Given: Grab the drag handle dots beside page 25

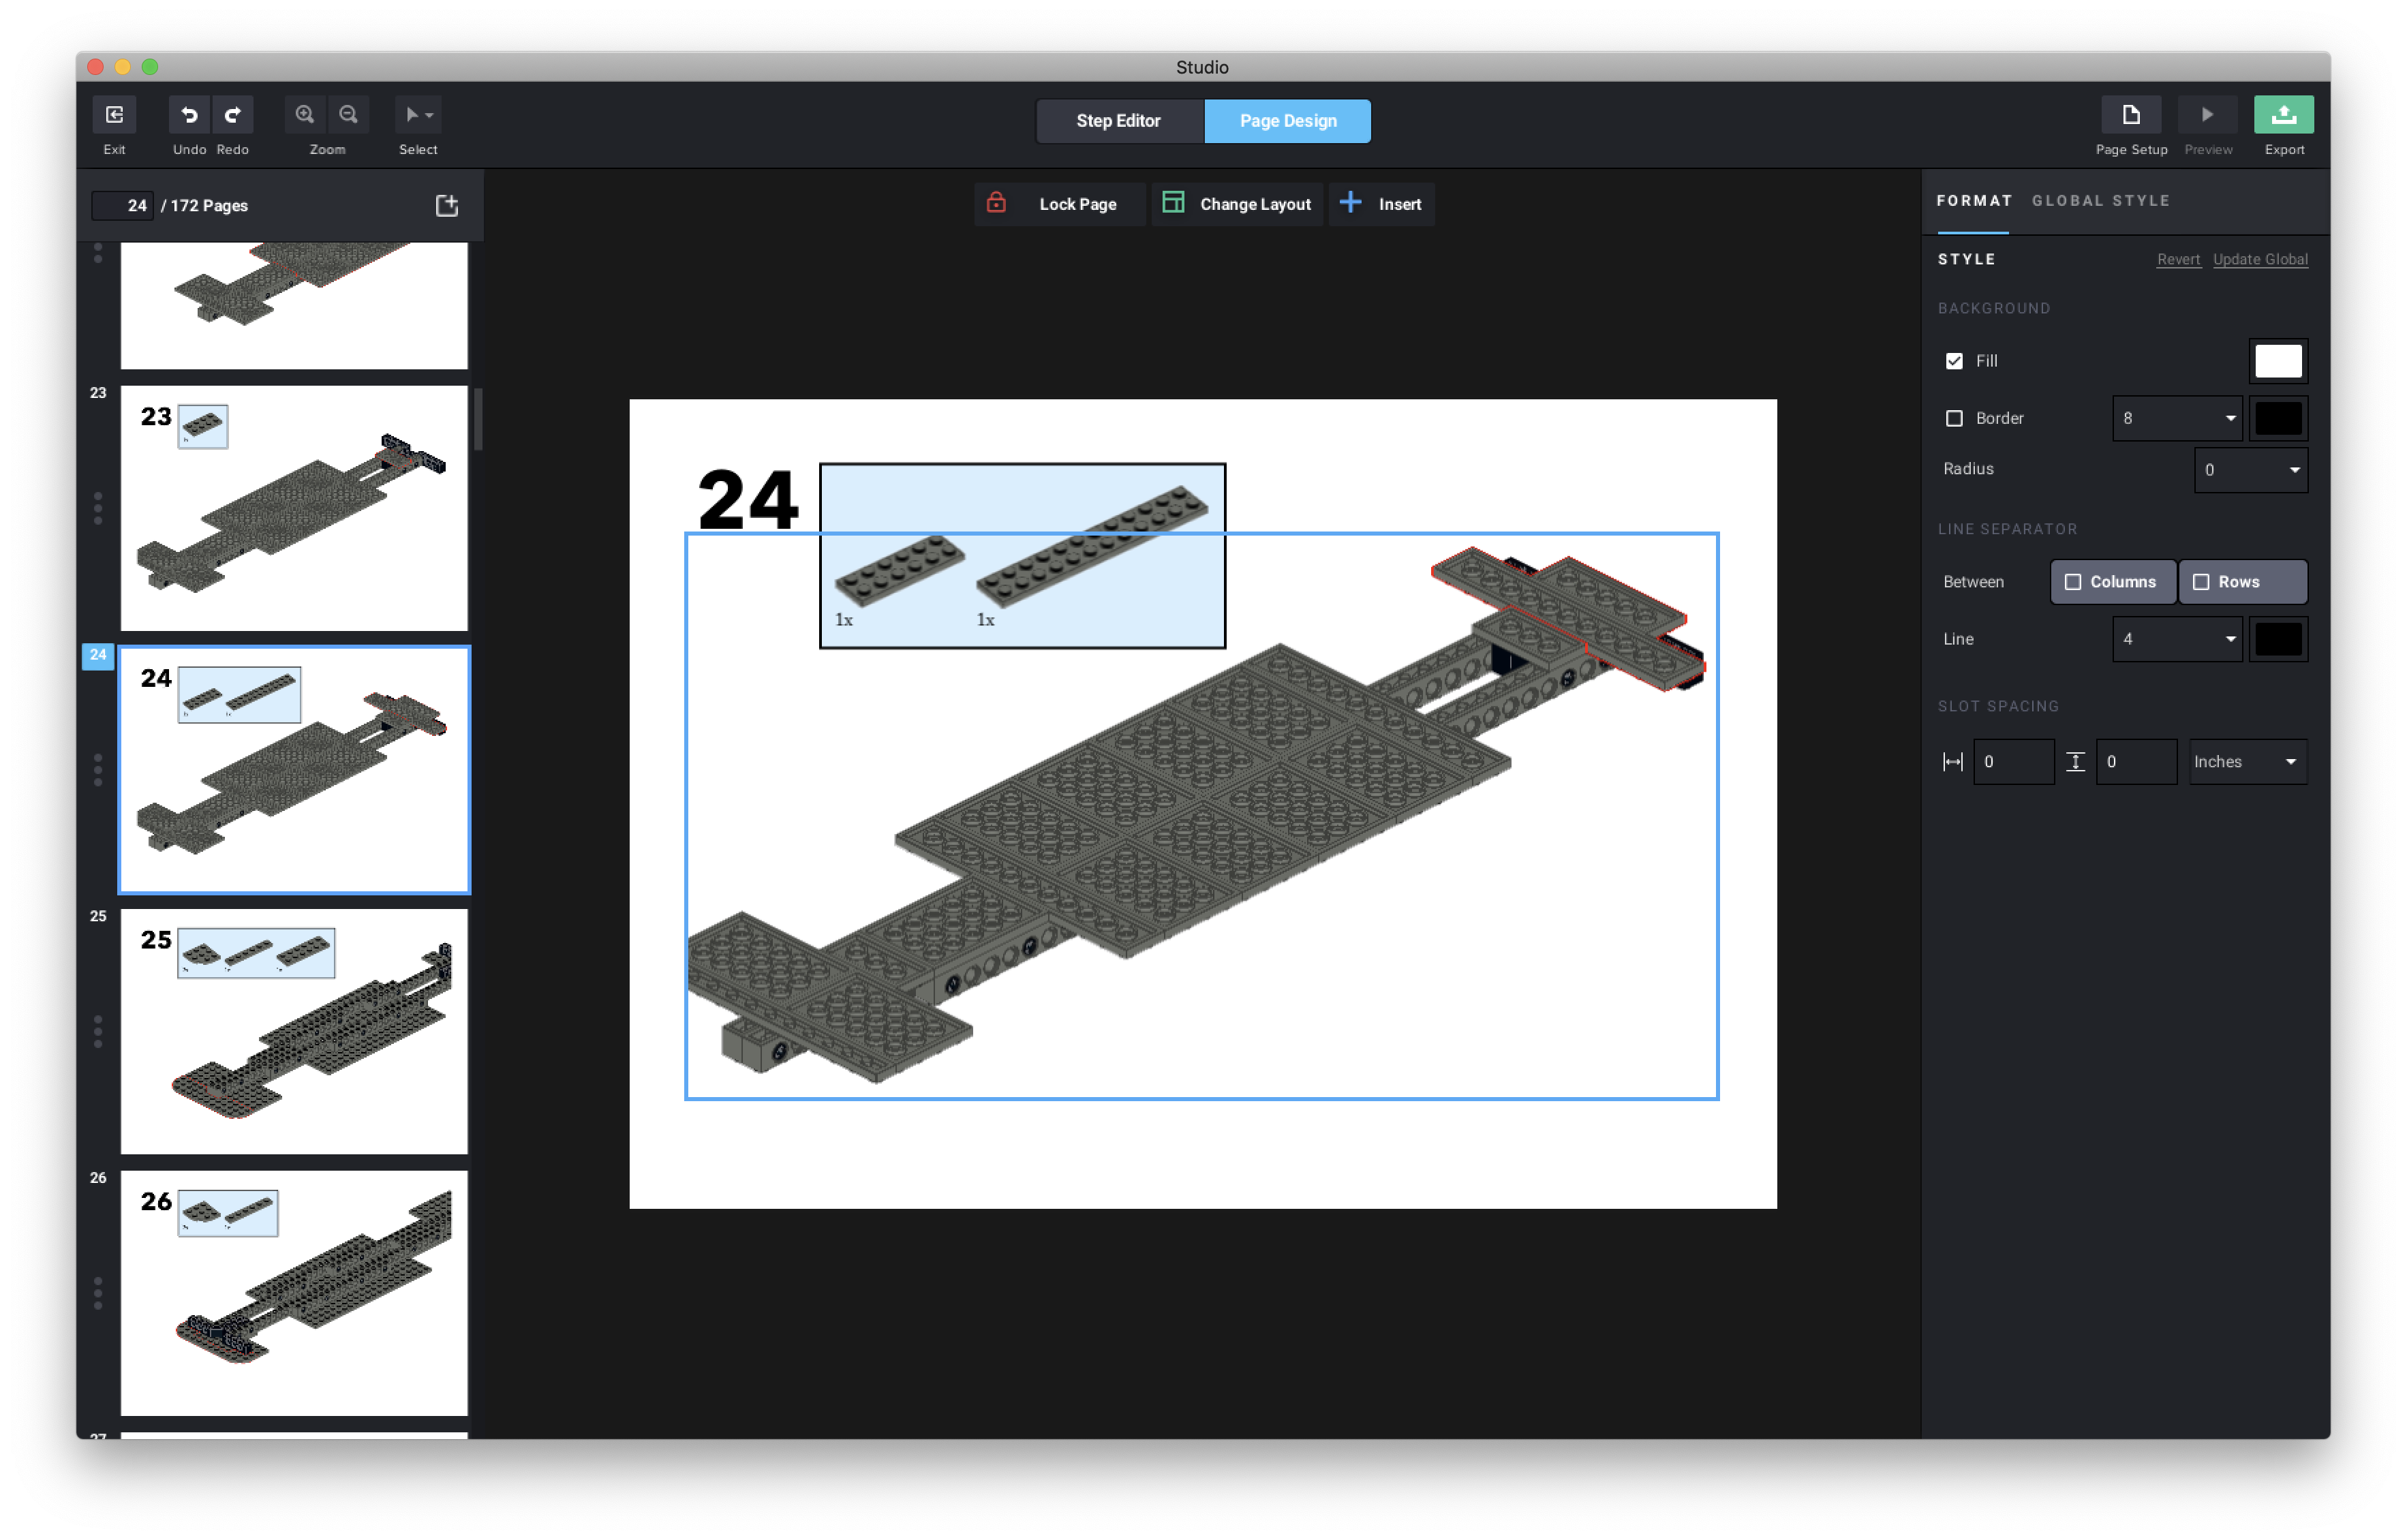Looking at the screenshot, I should [98, 1032].
